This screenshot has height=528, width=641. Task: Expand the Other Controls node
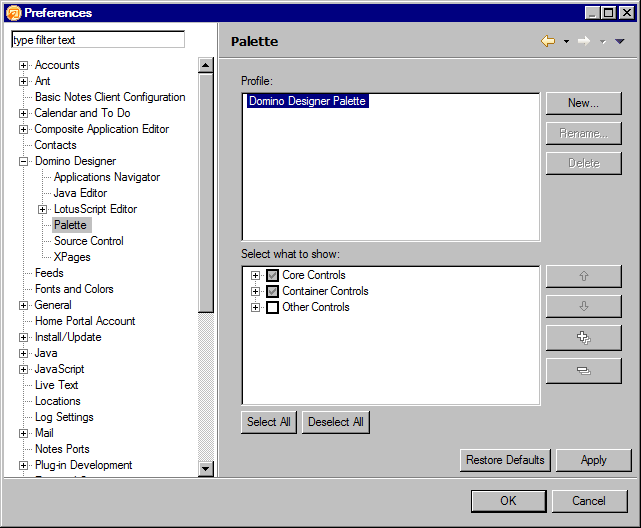(255, 307)
